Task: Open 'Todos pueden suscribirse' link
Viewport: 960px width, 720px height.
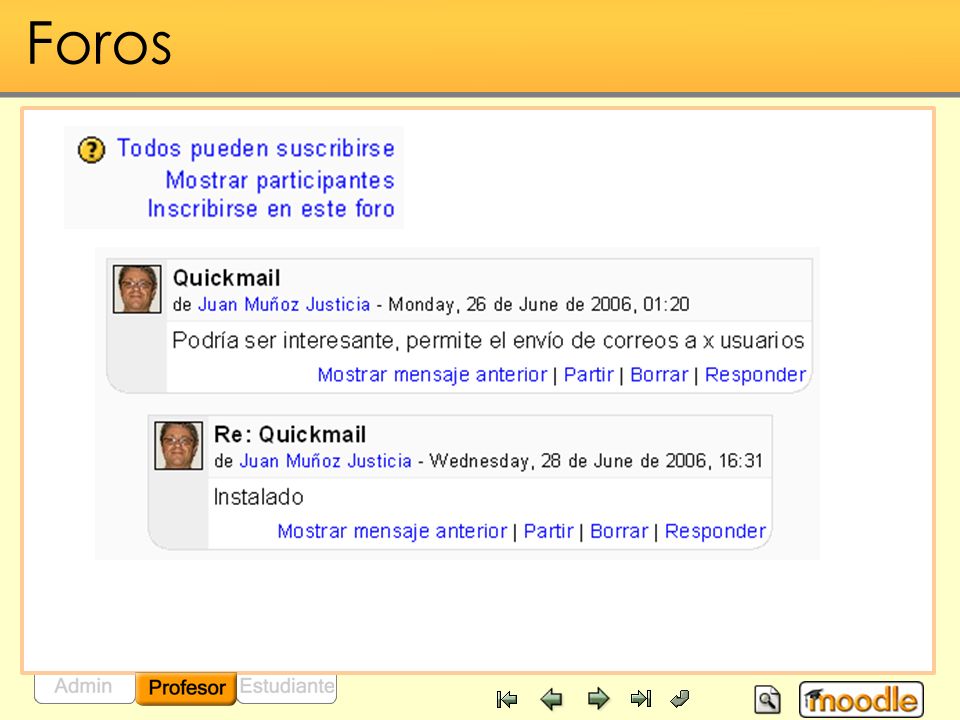Action: (256, 149)
